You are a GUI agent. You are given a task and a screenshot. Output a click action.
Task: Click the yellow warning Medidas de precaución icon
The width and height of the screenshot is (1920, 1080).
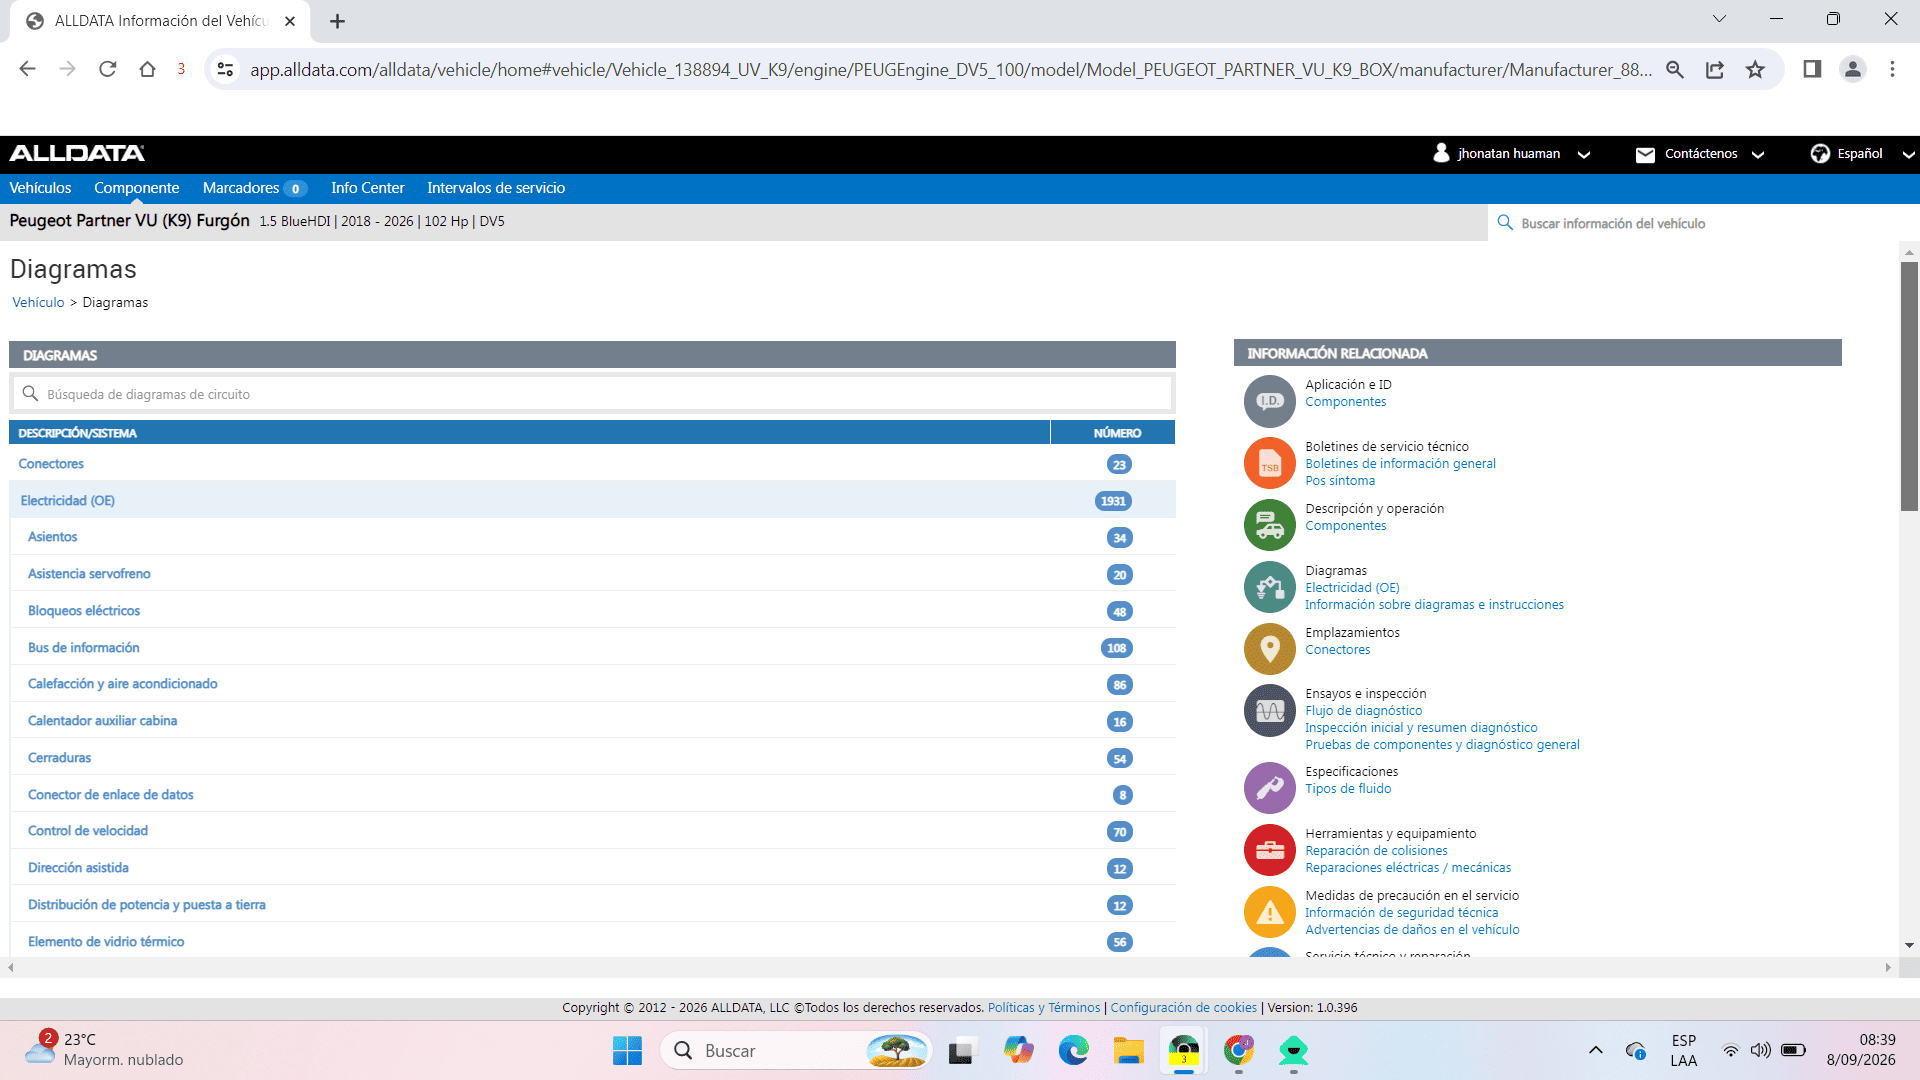1269,912
